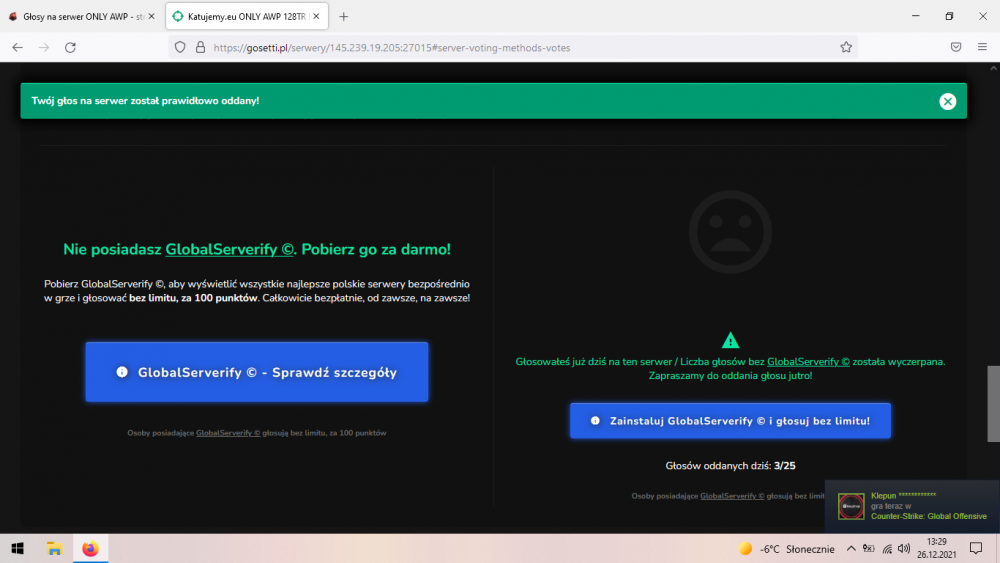This screenshot has width=1000, height=563.
Task: Click 'GlobalServerify © - Sprawdź szczegóły' button
Action: pyautogui.click(x=257, y=372)
